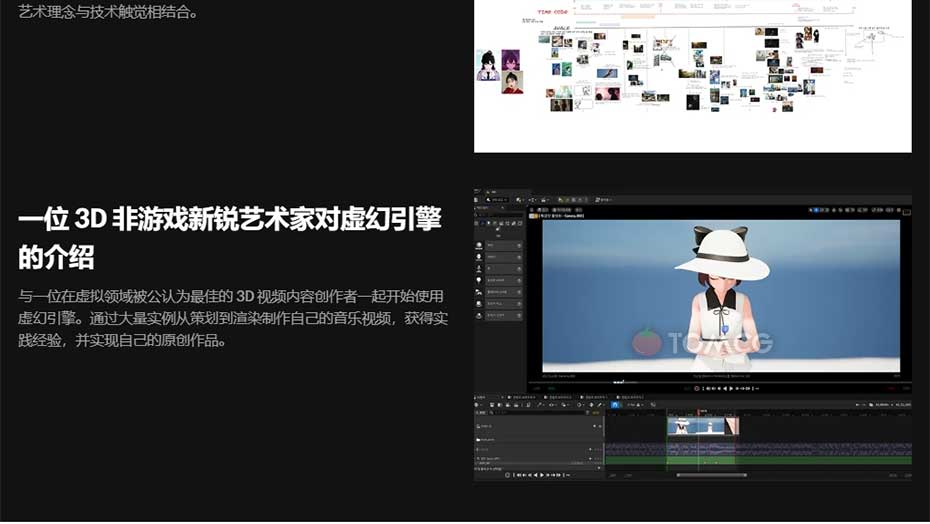Click the purple-haired character portrait on moodboard

(x=511, y=59)
